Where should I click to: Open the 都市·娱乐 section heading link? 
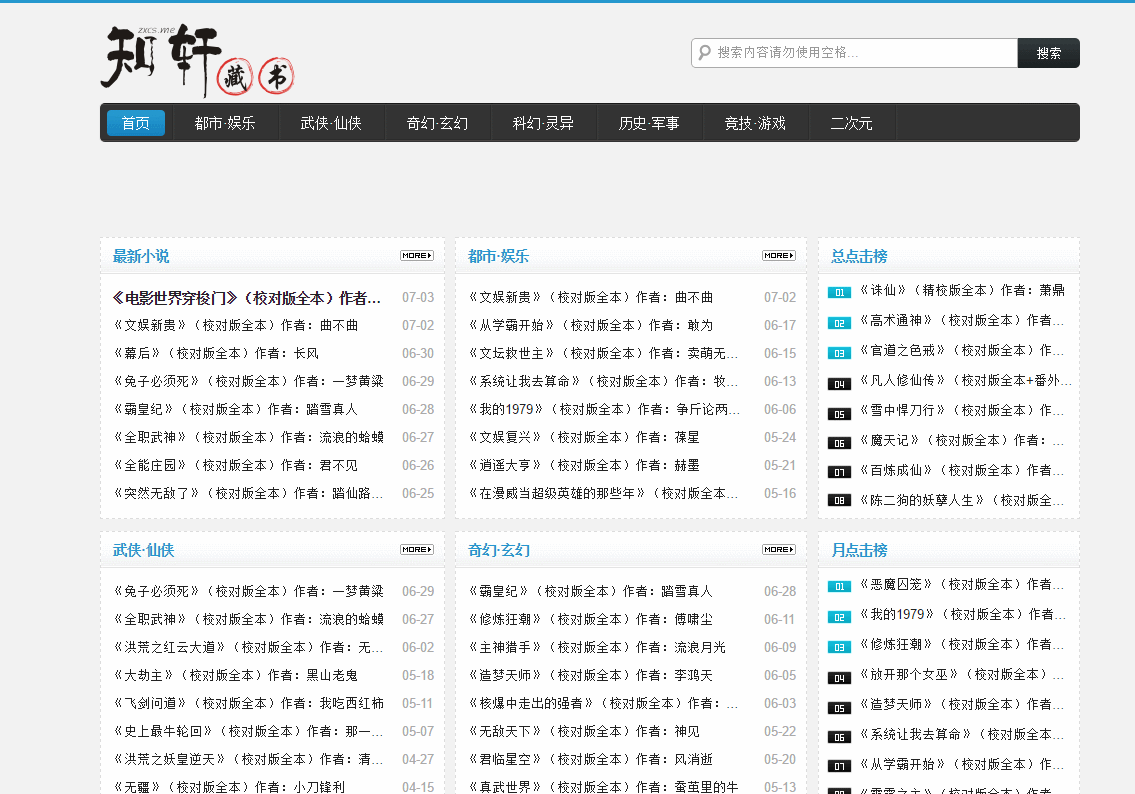(x=498, y=256)
